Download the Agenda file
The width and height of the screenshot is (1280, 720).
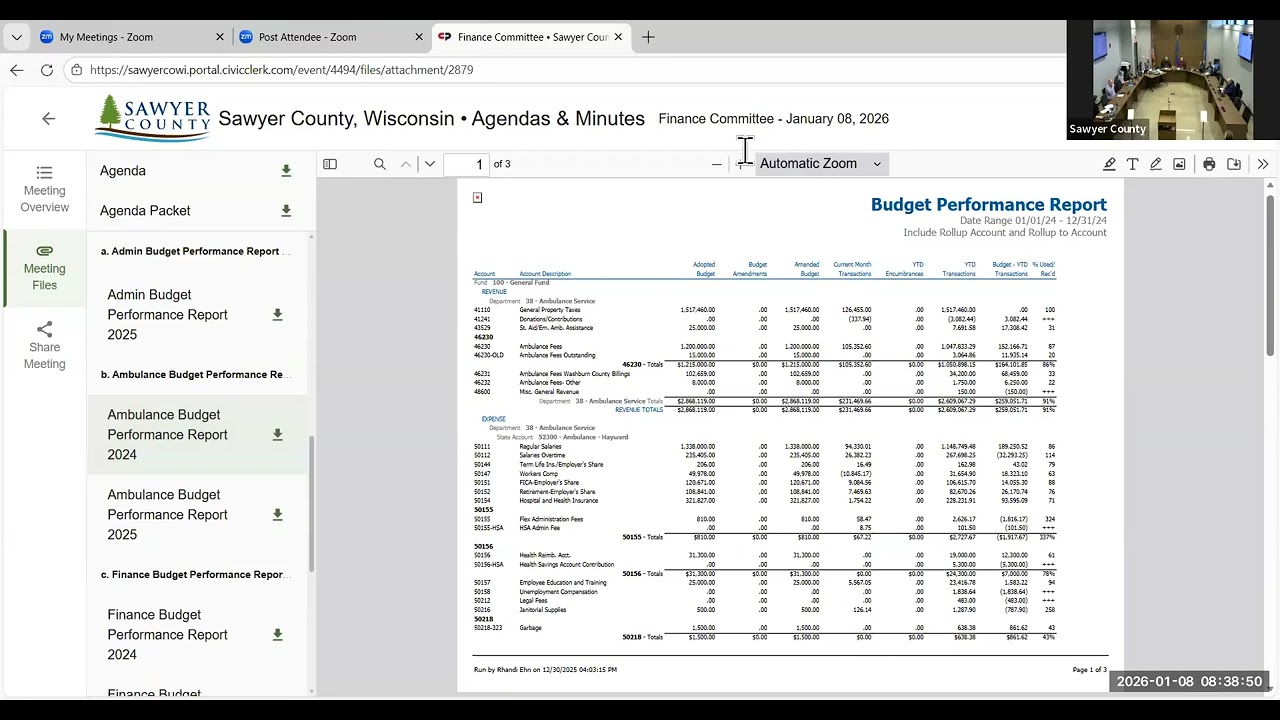point(286,171)
